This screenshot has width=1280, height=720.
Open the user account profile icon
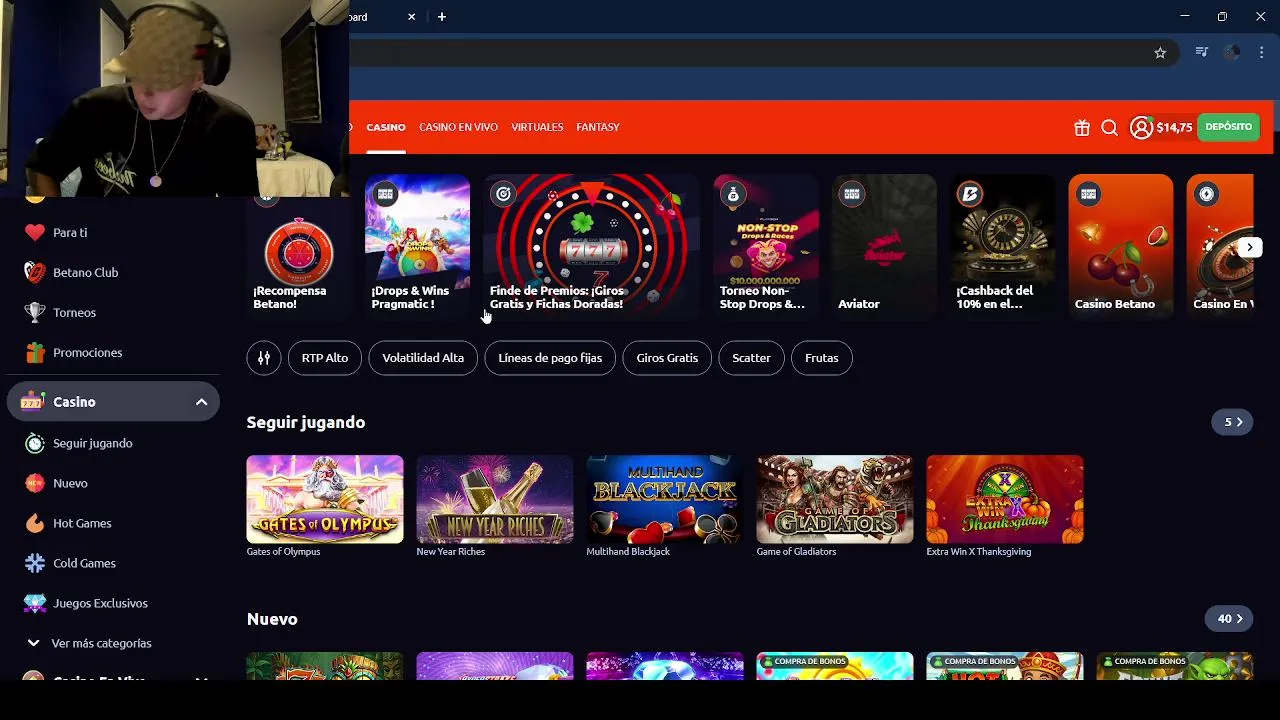coord(1141,128)
